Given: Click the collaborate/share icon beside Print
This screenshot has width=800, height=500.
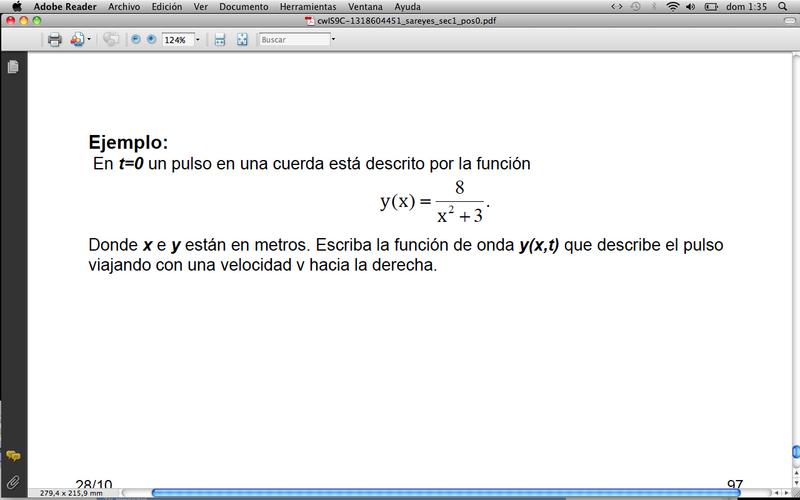Looking at the screenshot, I should point(77,40).
